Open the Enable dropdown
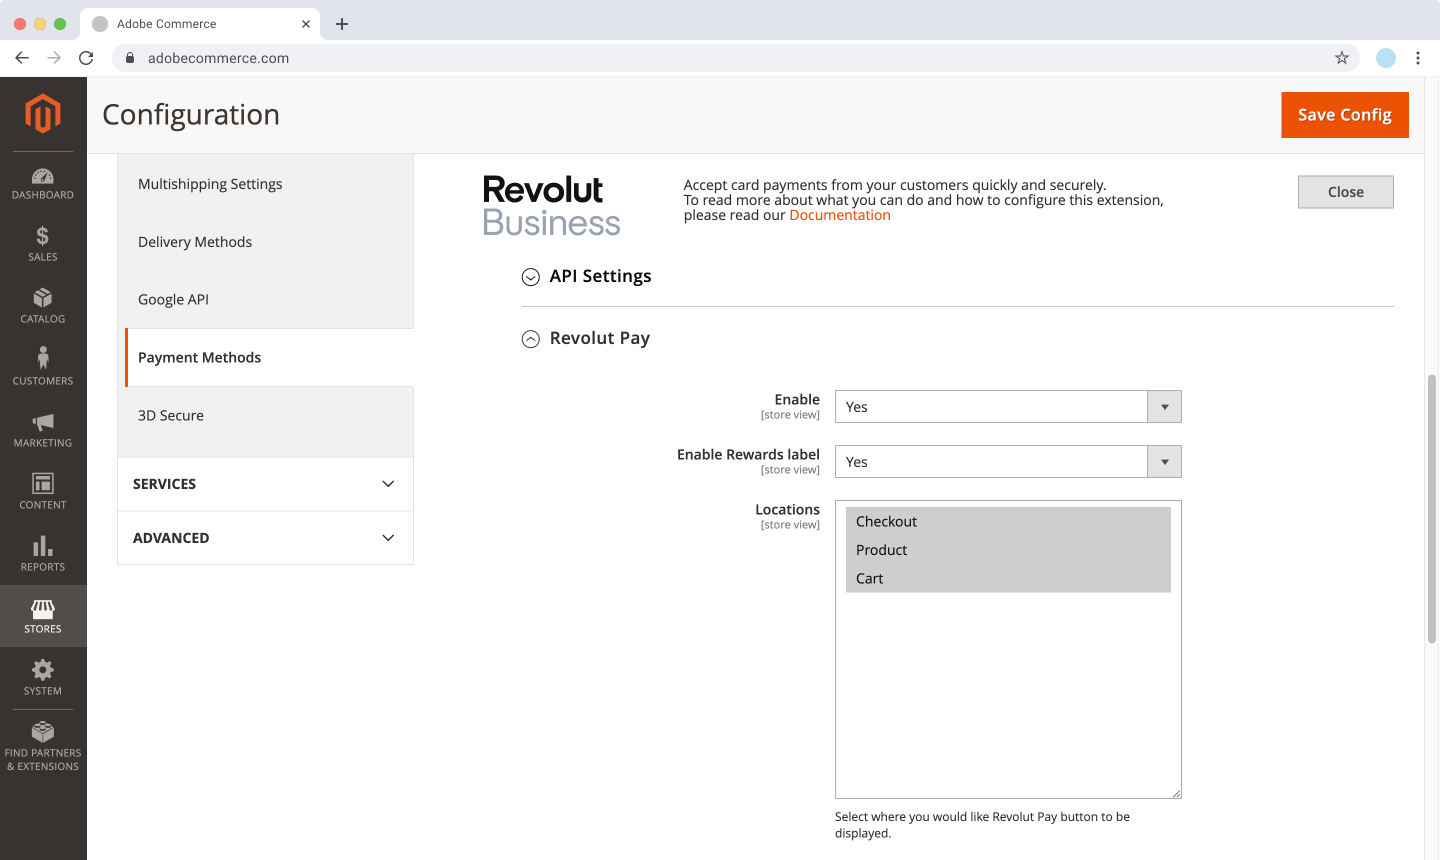Screen dimensions: 1440x860 coord(1008,407)
